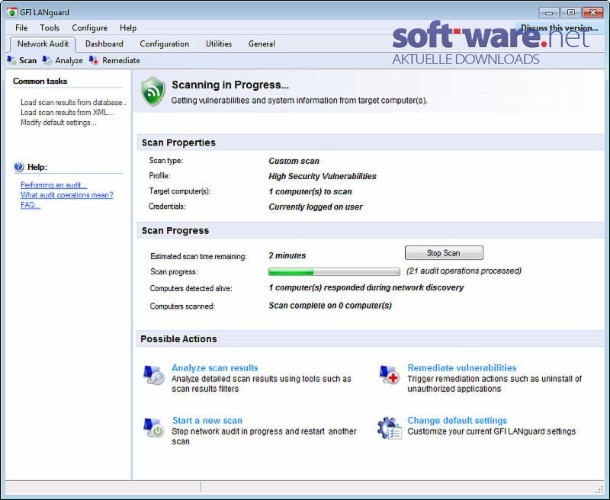The image size is (610, 500).
Task: Click the Scan toolbar label
Action: (28, 60)
